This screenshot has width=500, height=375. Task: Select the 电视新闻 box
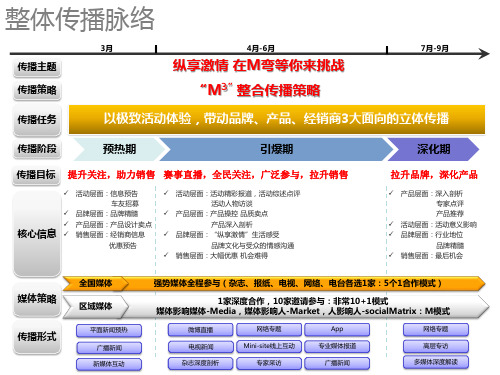coord(200,347)
